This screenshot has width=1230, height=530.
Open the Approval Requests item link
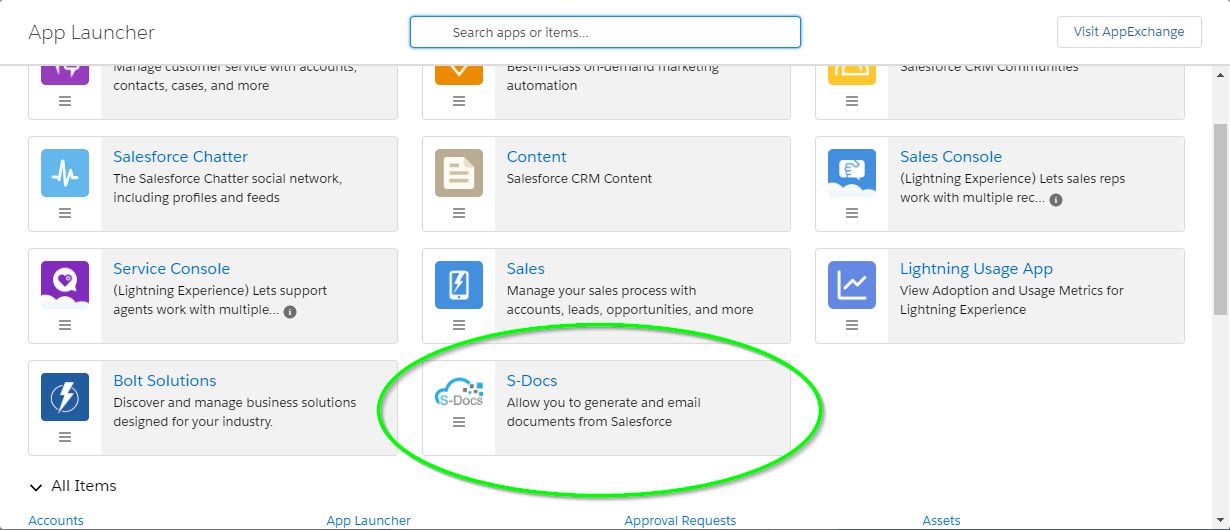pyautogui.click(x=680, y=521)
